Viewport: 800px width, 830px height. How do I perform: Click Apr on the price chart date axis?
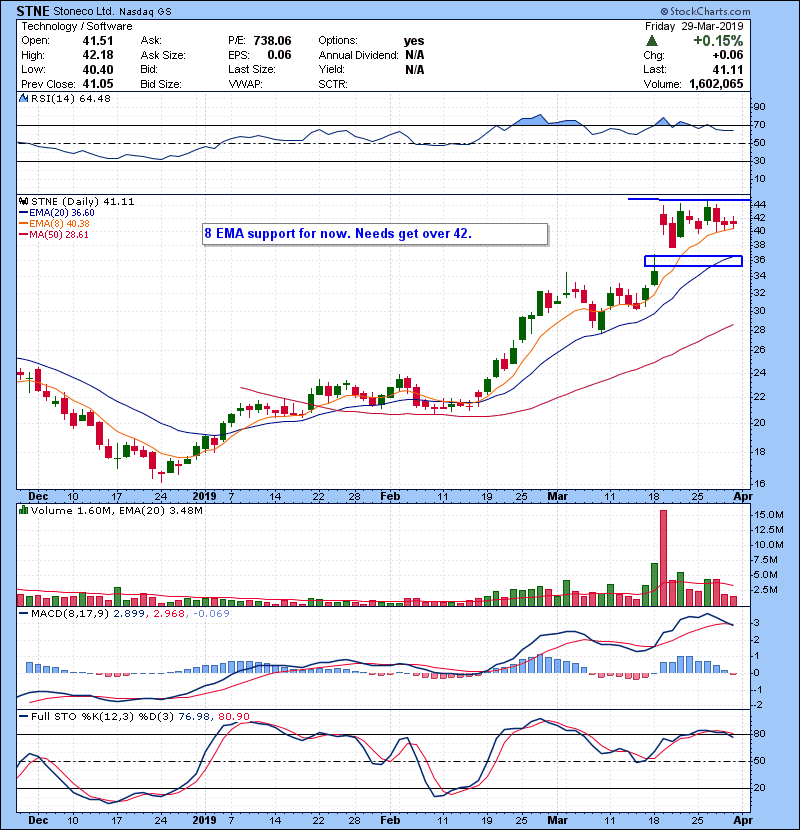click(x=742, y=497)
